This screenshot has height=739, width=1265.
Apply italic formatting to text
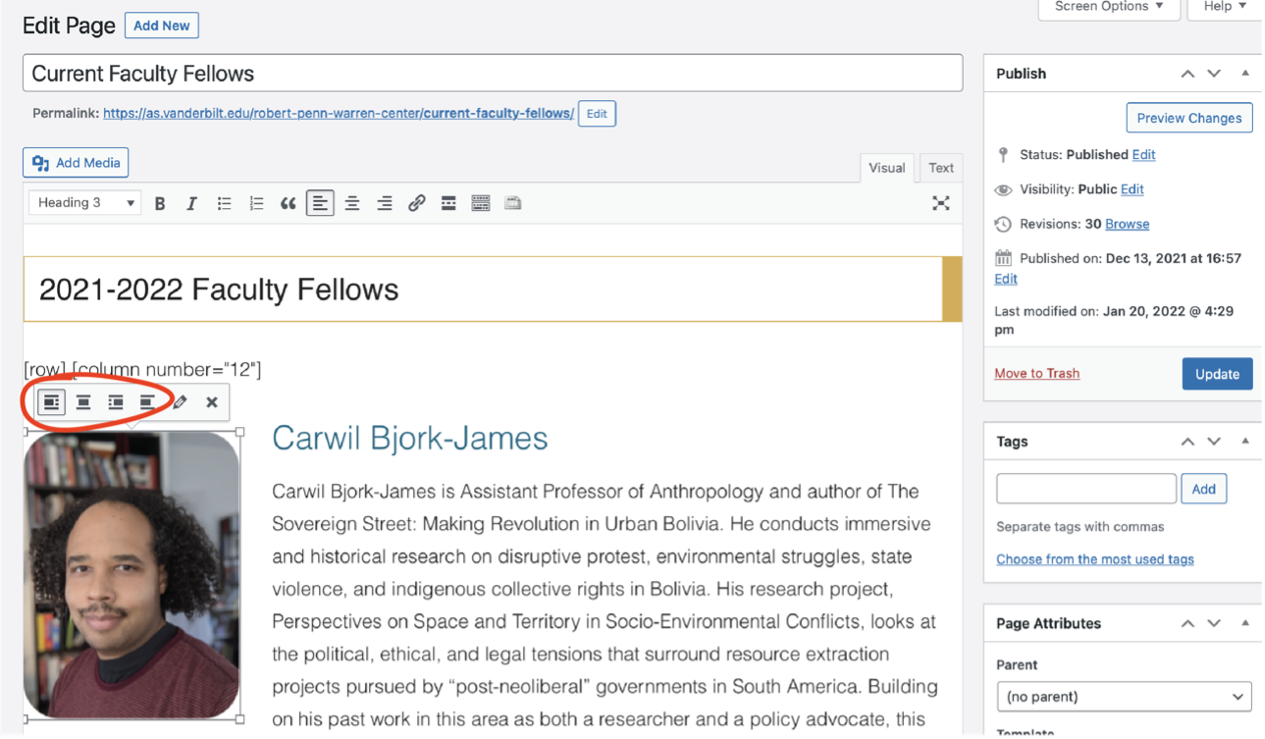(192, 203)
